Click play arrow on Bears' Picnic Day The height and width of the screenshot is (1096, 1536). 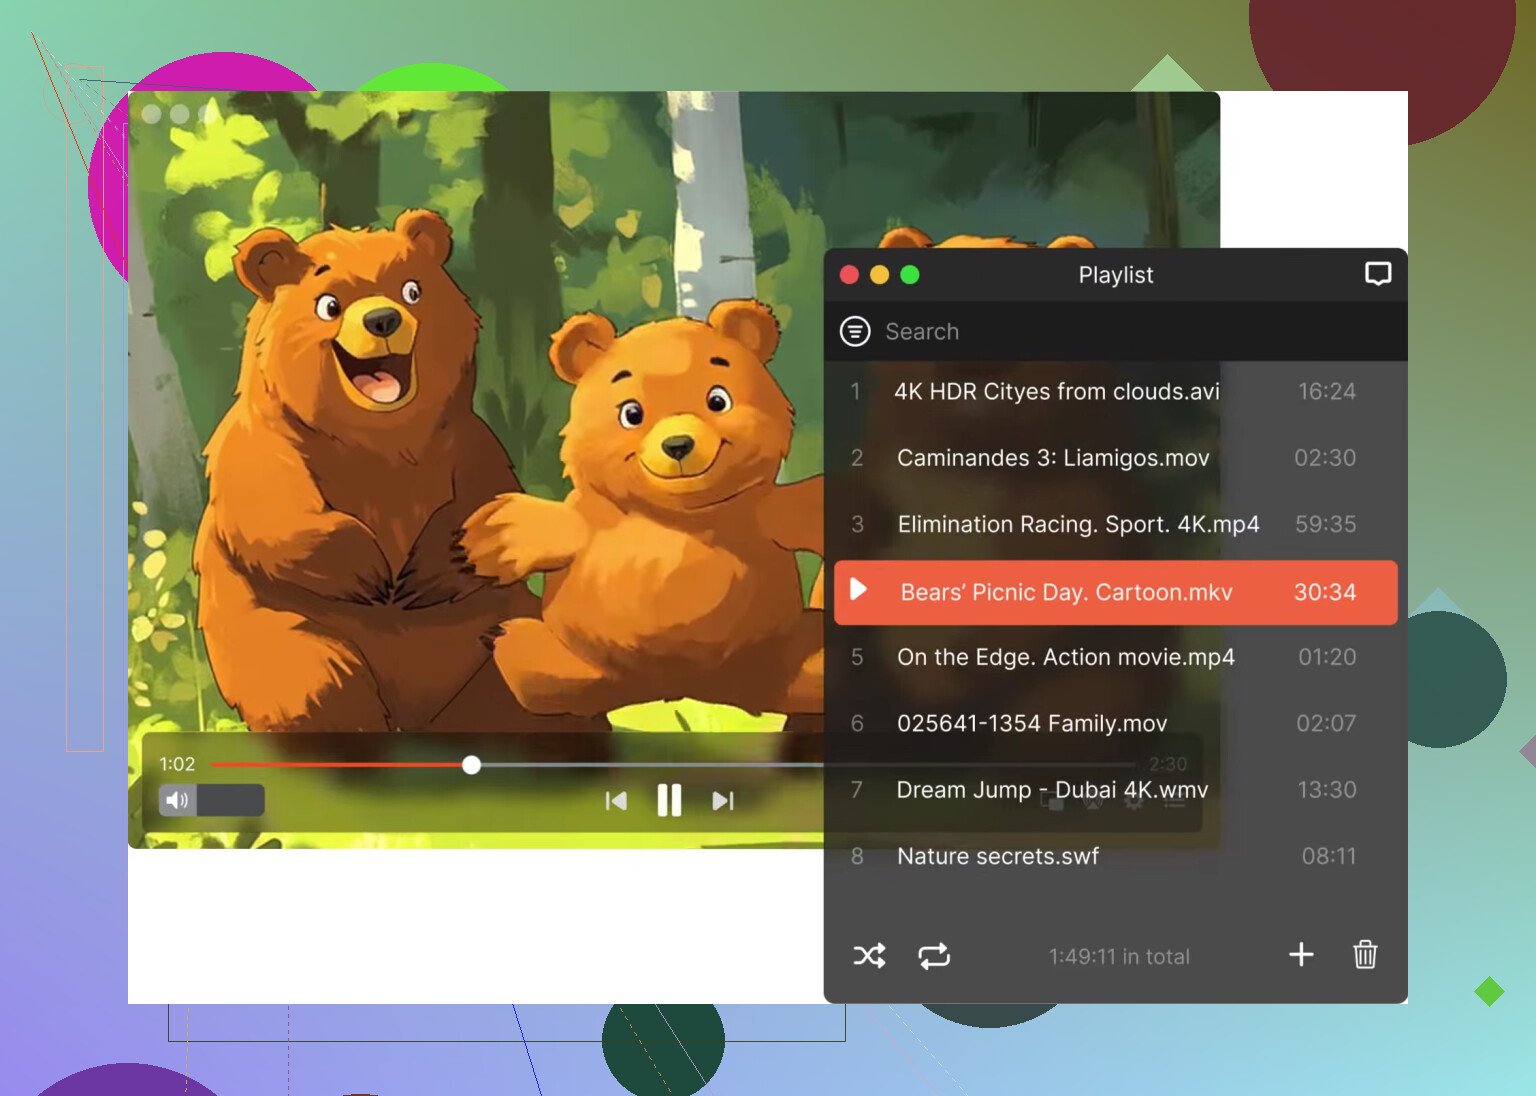(858, 590)
